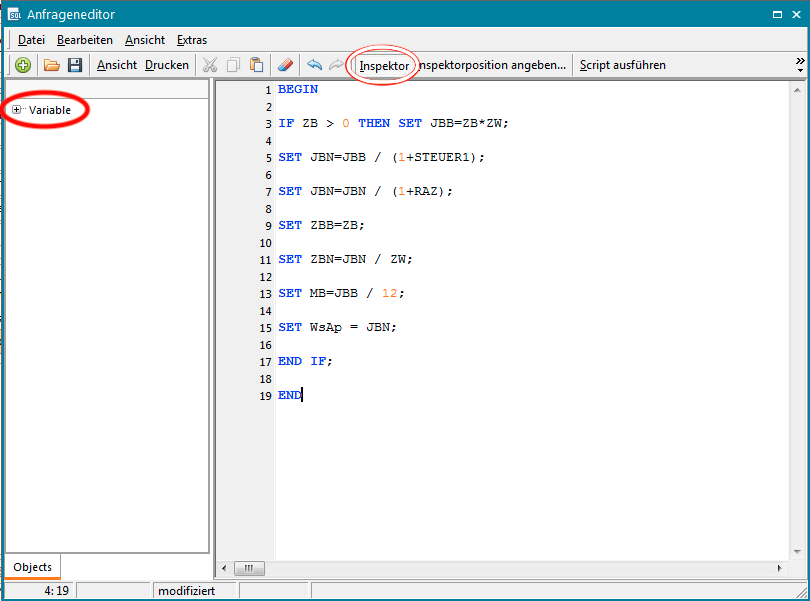Click RAZ in line 7
Image resolution: width=810 pixels, height=601 pixels.
click(426, 192)
